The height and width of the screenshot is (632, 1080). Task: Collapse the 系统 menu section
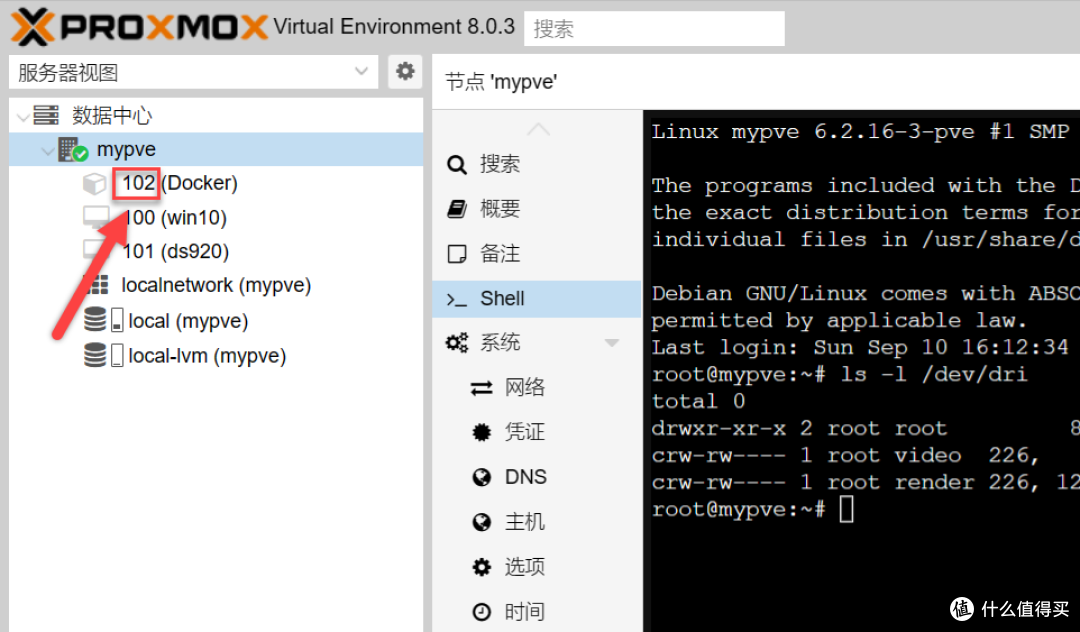[x=612, y=343]
